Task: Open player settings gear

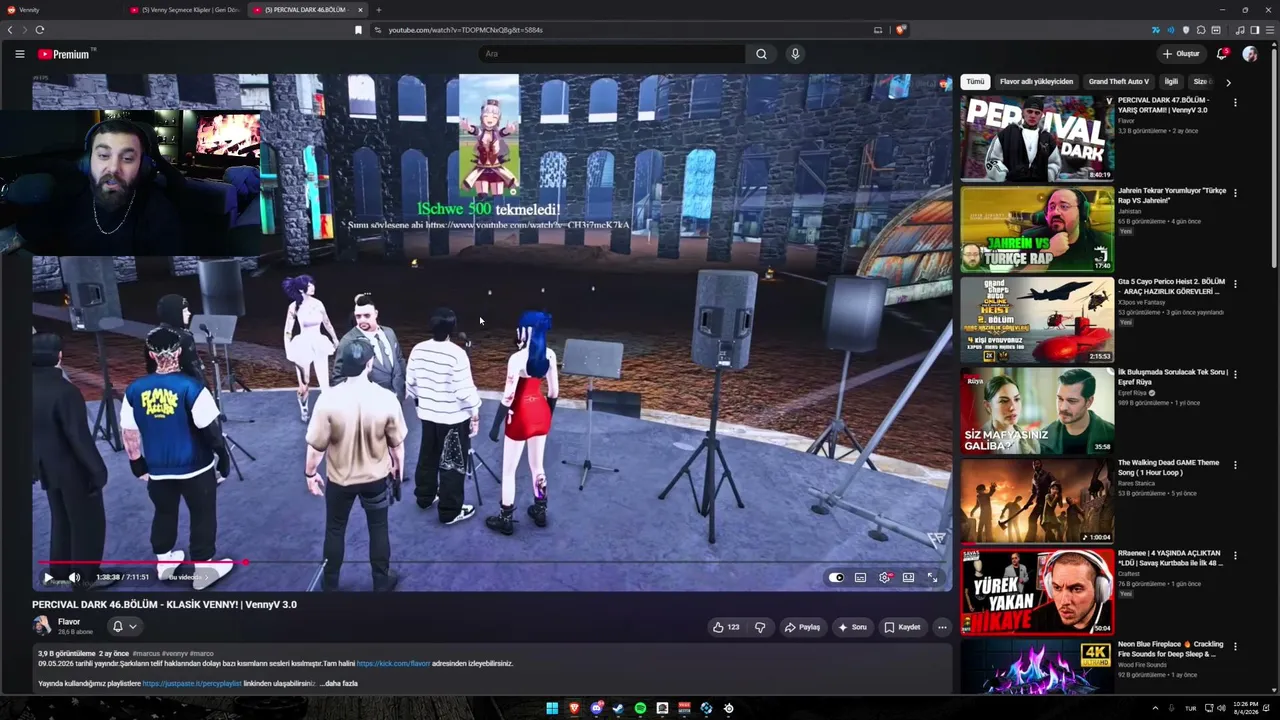Action: (884, 577)
